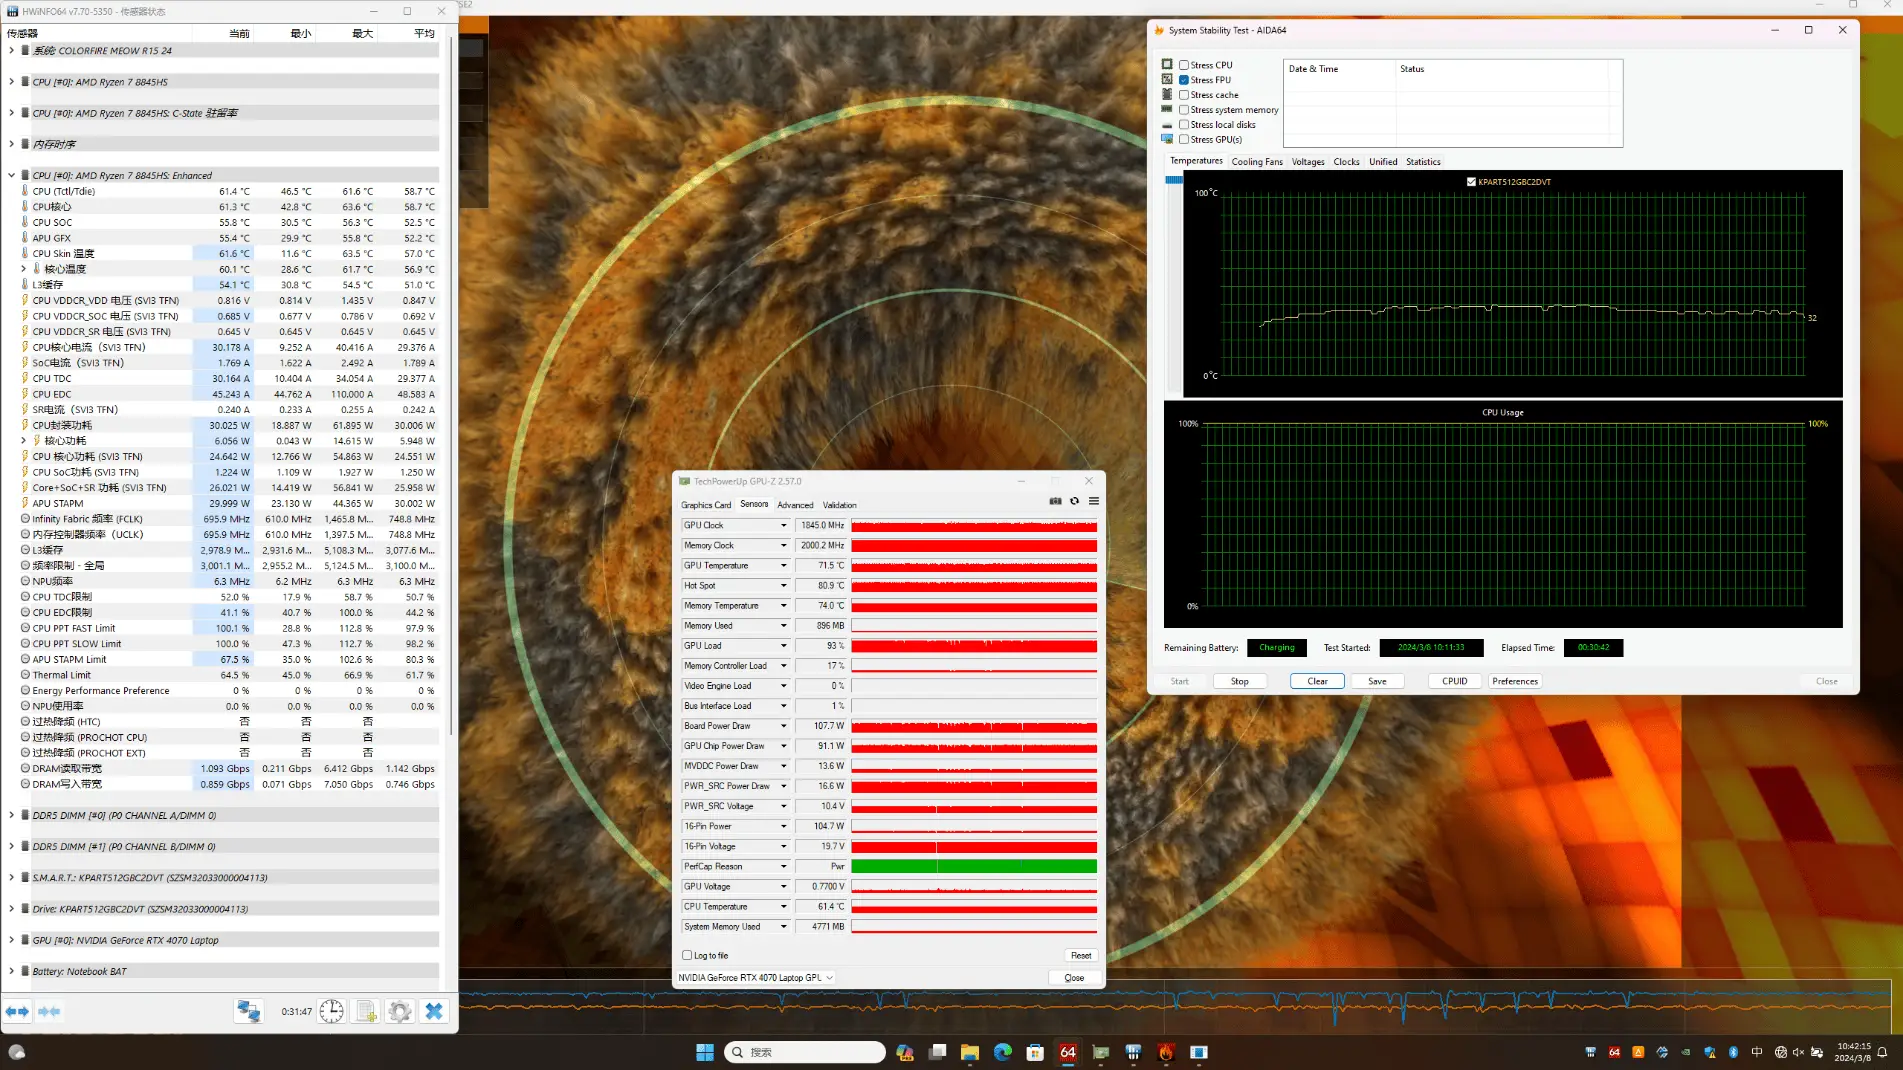
Task: Enable the Stress cache checkbox
Action: tap(1184, 95)
